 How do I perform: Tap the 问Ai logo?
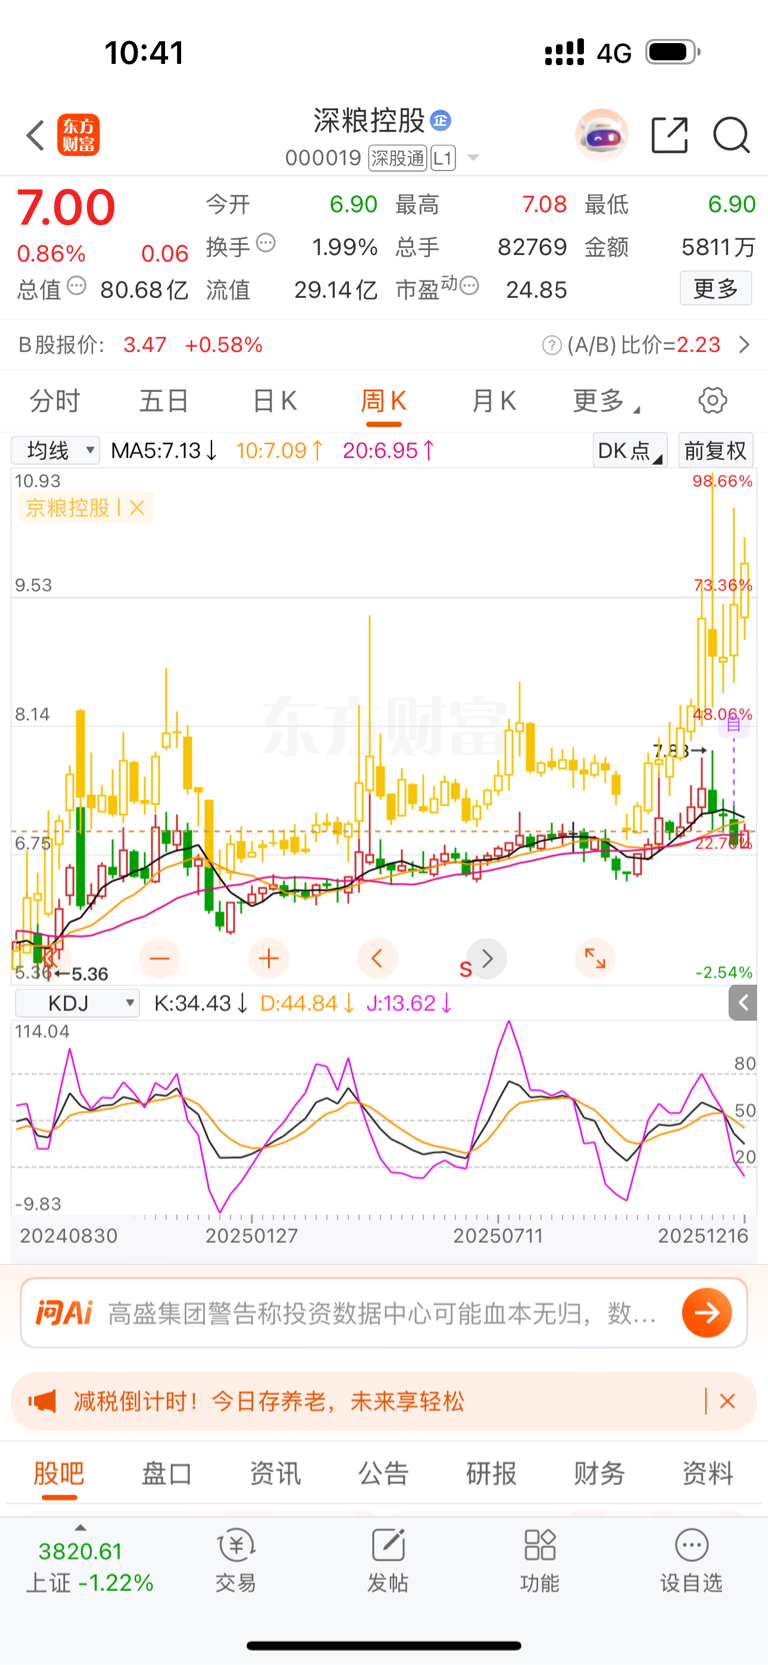64,1312
